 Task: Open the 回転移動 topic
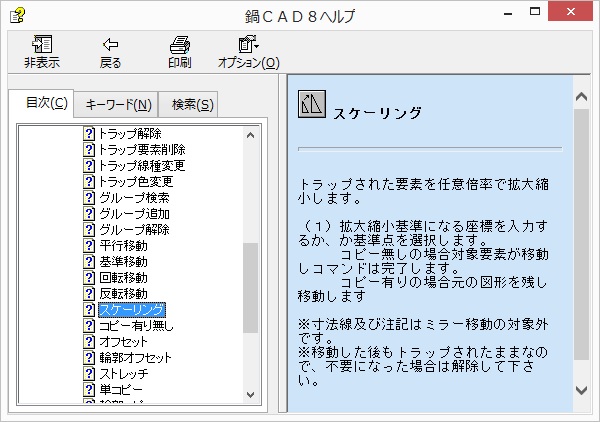click(123, 277)
